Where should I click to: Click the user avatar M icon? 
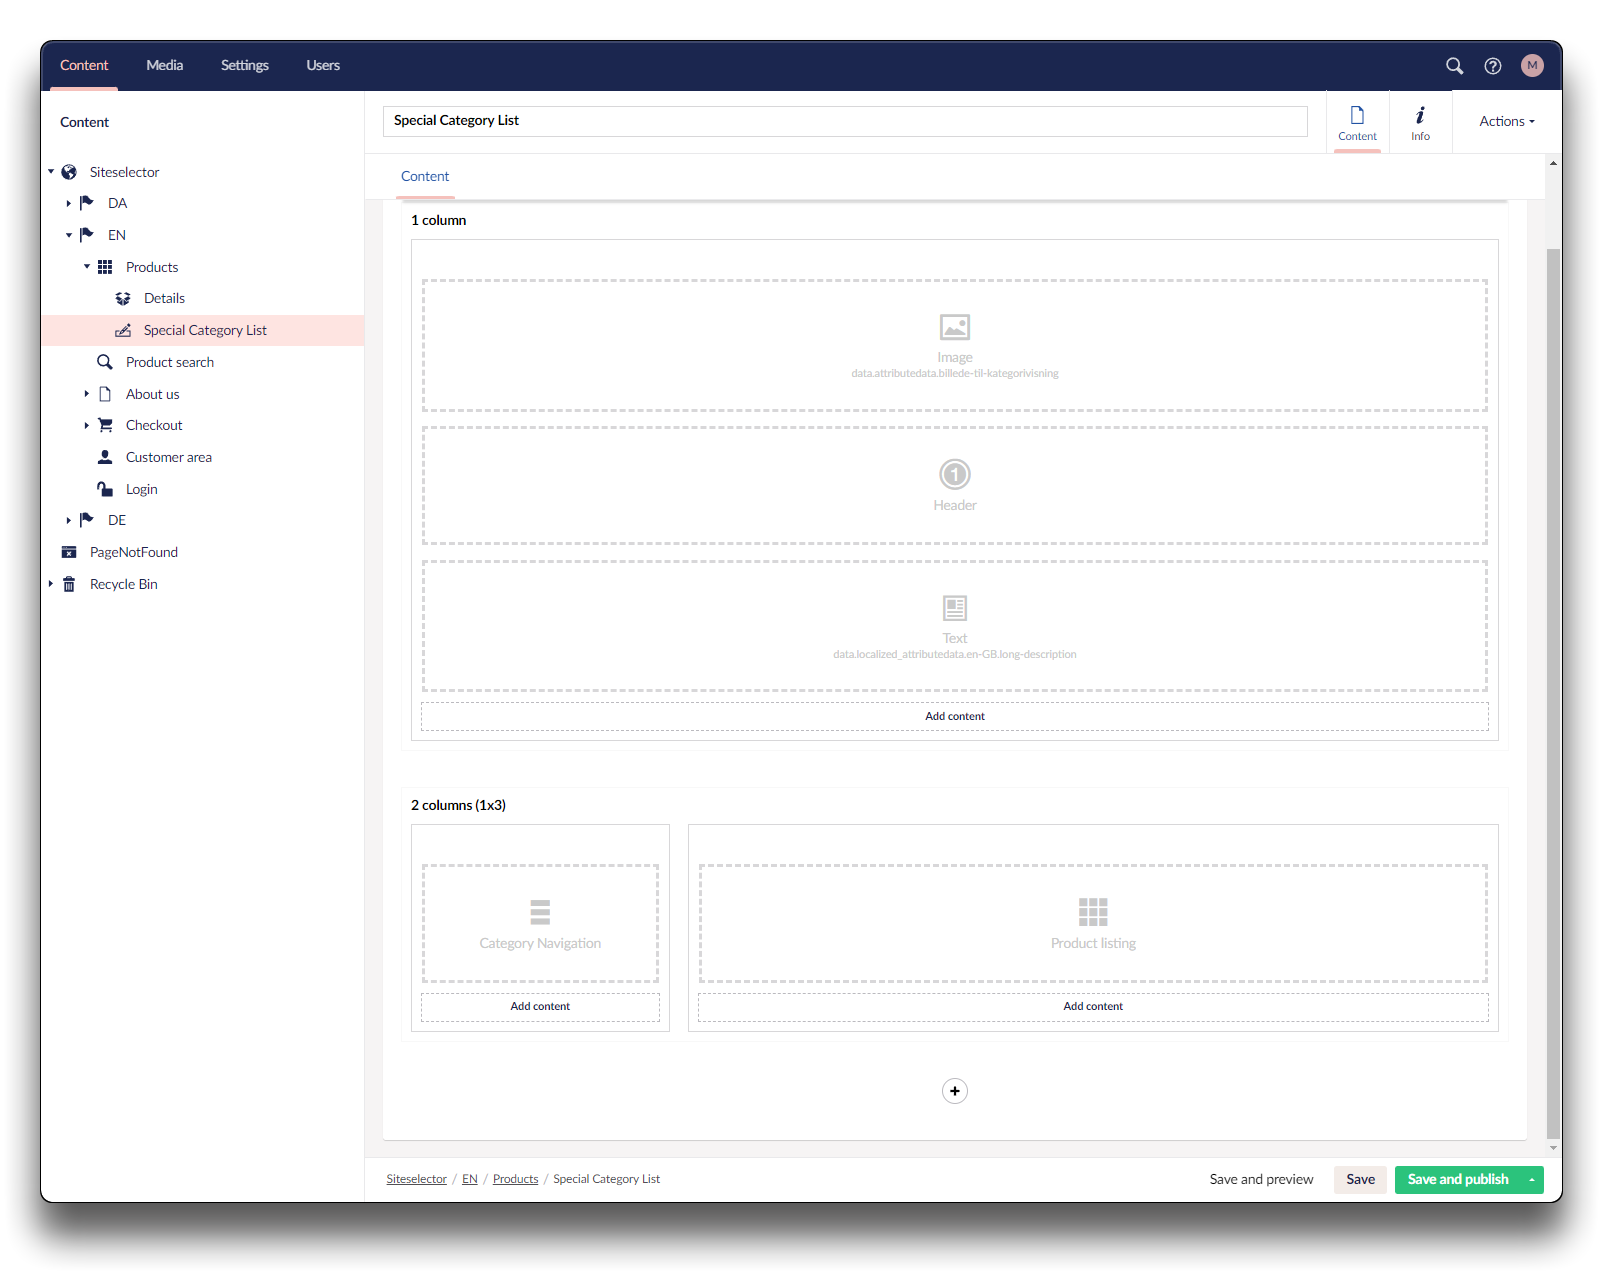[1531, 66]
